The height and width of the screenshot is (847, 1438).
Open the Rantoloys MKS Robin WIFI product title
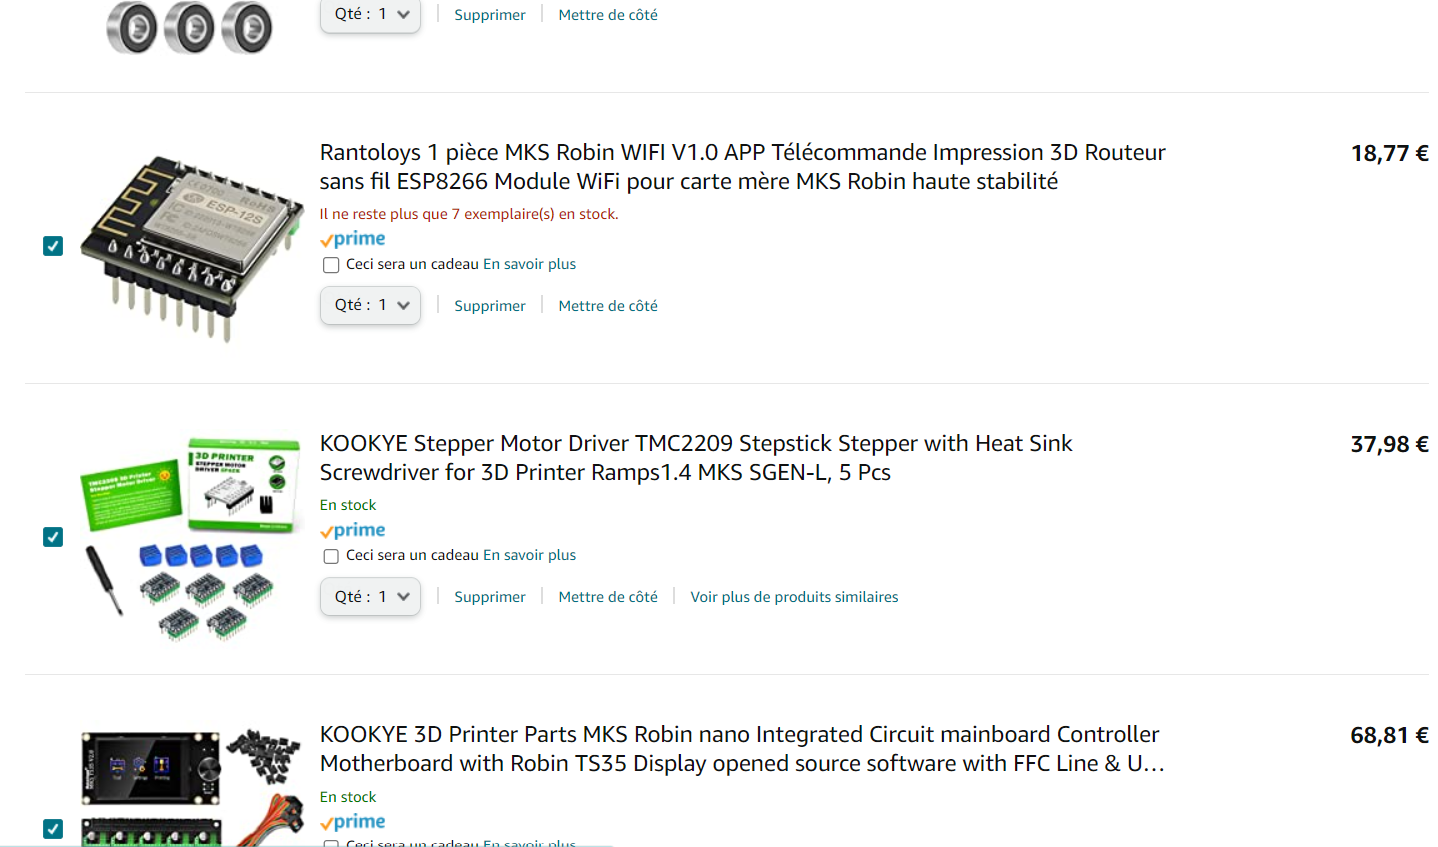click(742, 167)
